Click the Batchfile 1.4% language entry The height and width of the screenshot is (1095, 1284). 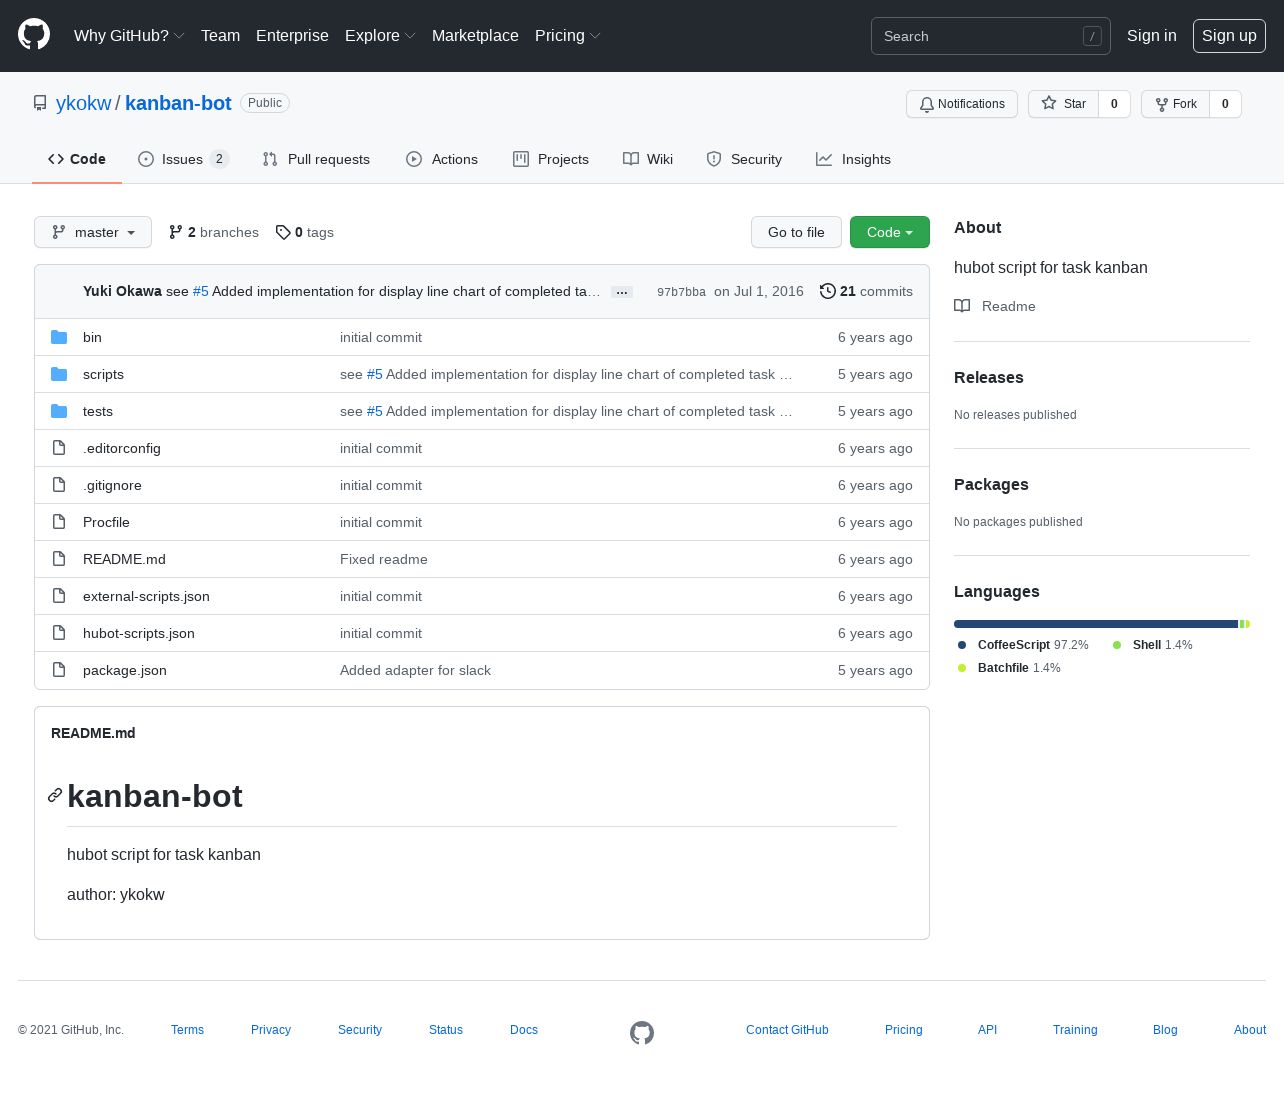coord(1009,668)
